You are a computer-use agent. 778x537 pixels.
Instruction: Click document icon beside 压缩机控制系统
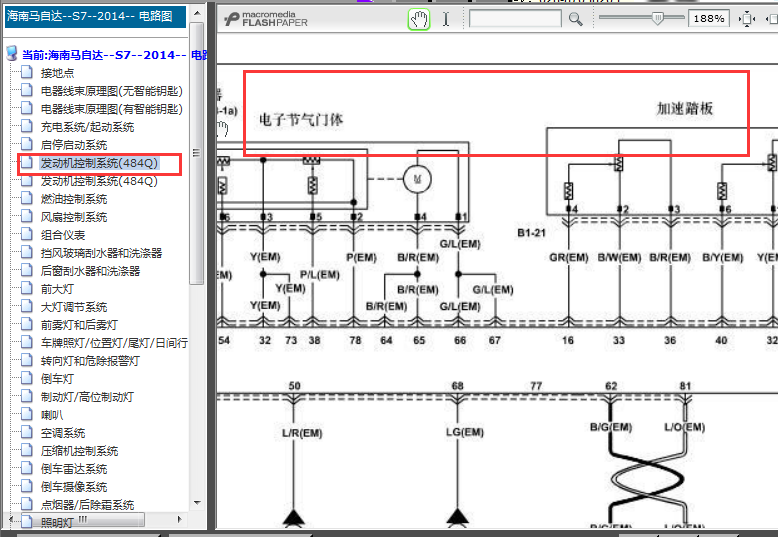coord(27,450)
